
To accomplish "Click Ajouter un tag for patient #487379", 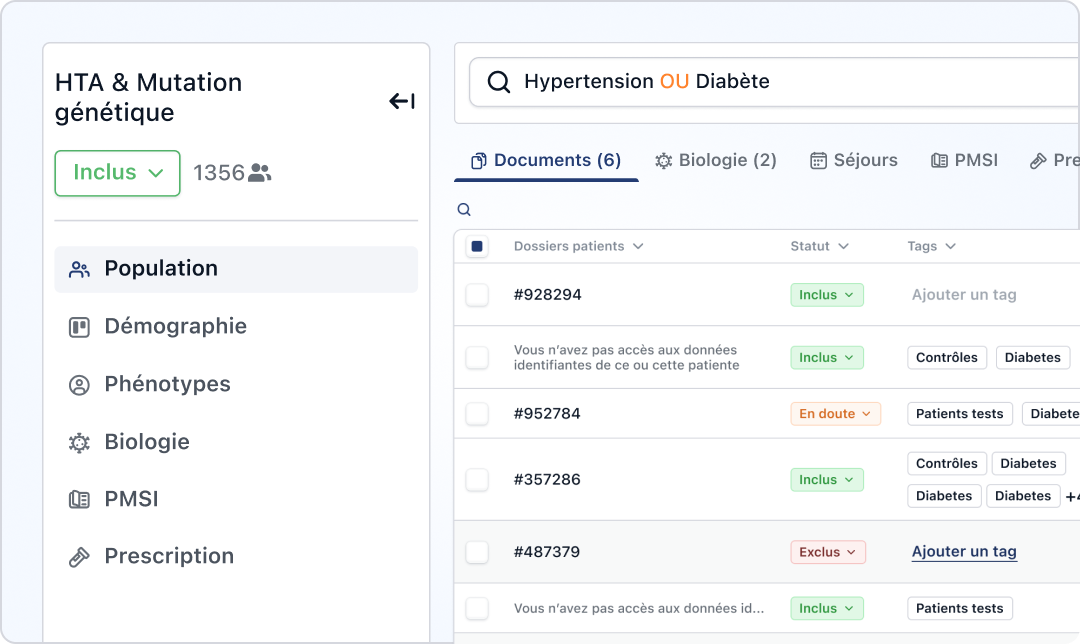I will 963,551.
